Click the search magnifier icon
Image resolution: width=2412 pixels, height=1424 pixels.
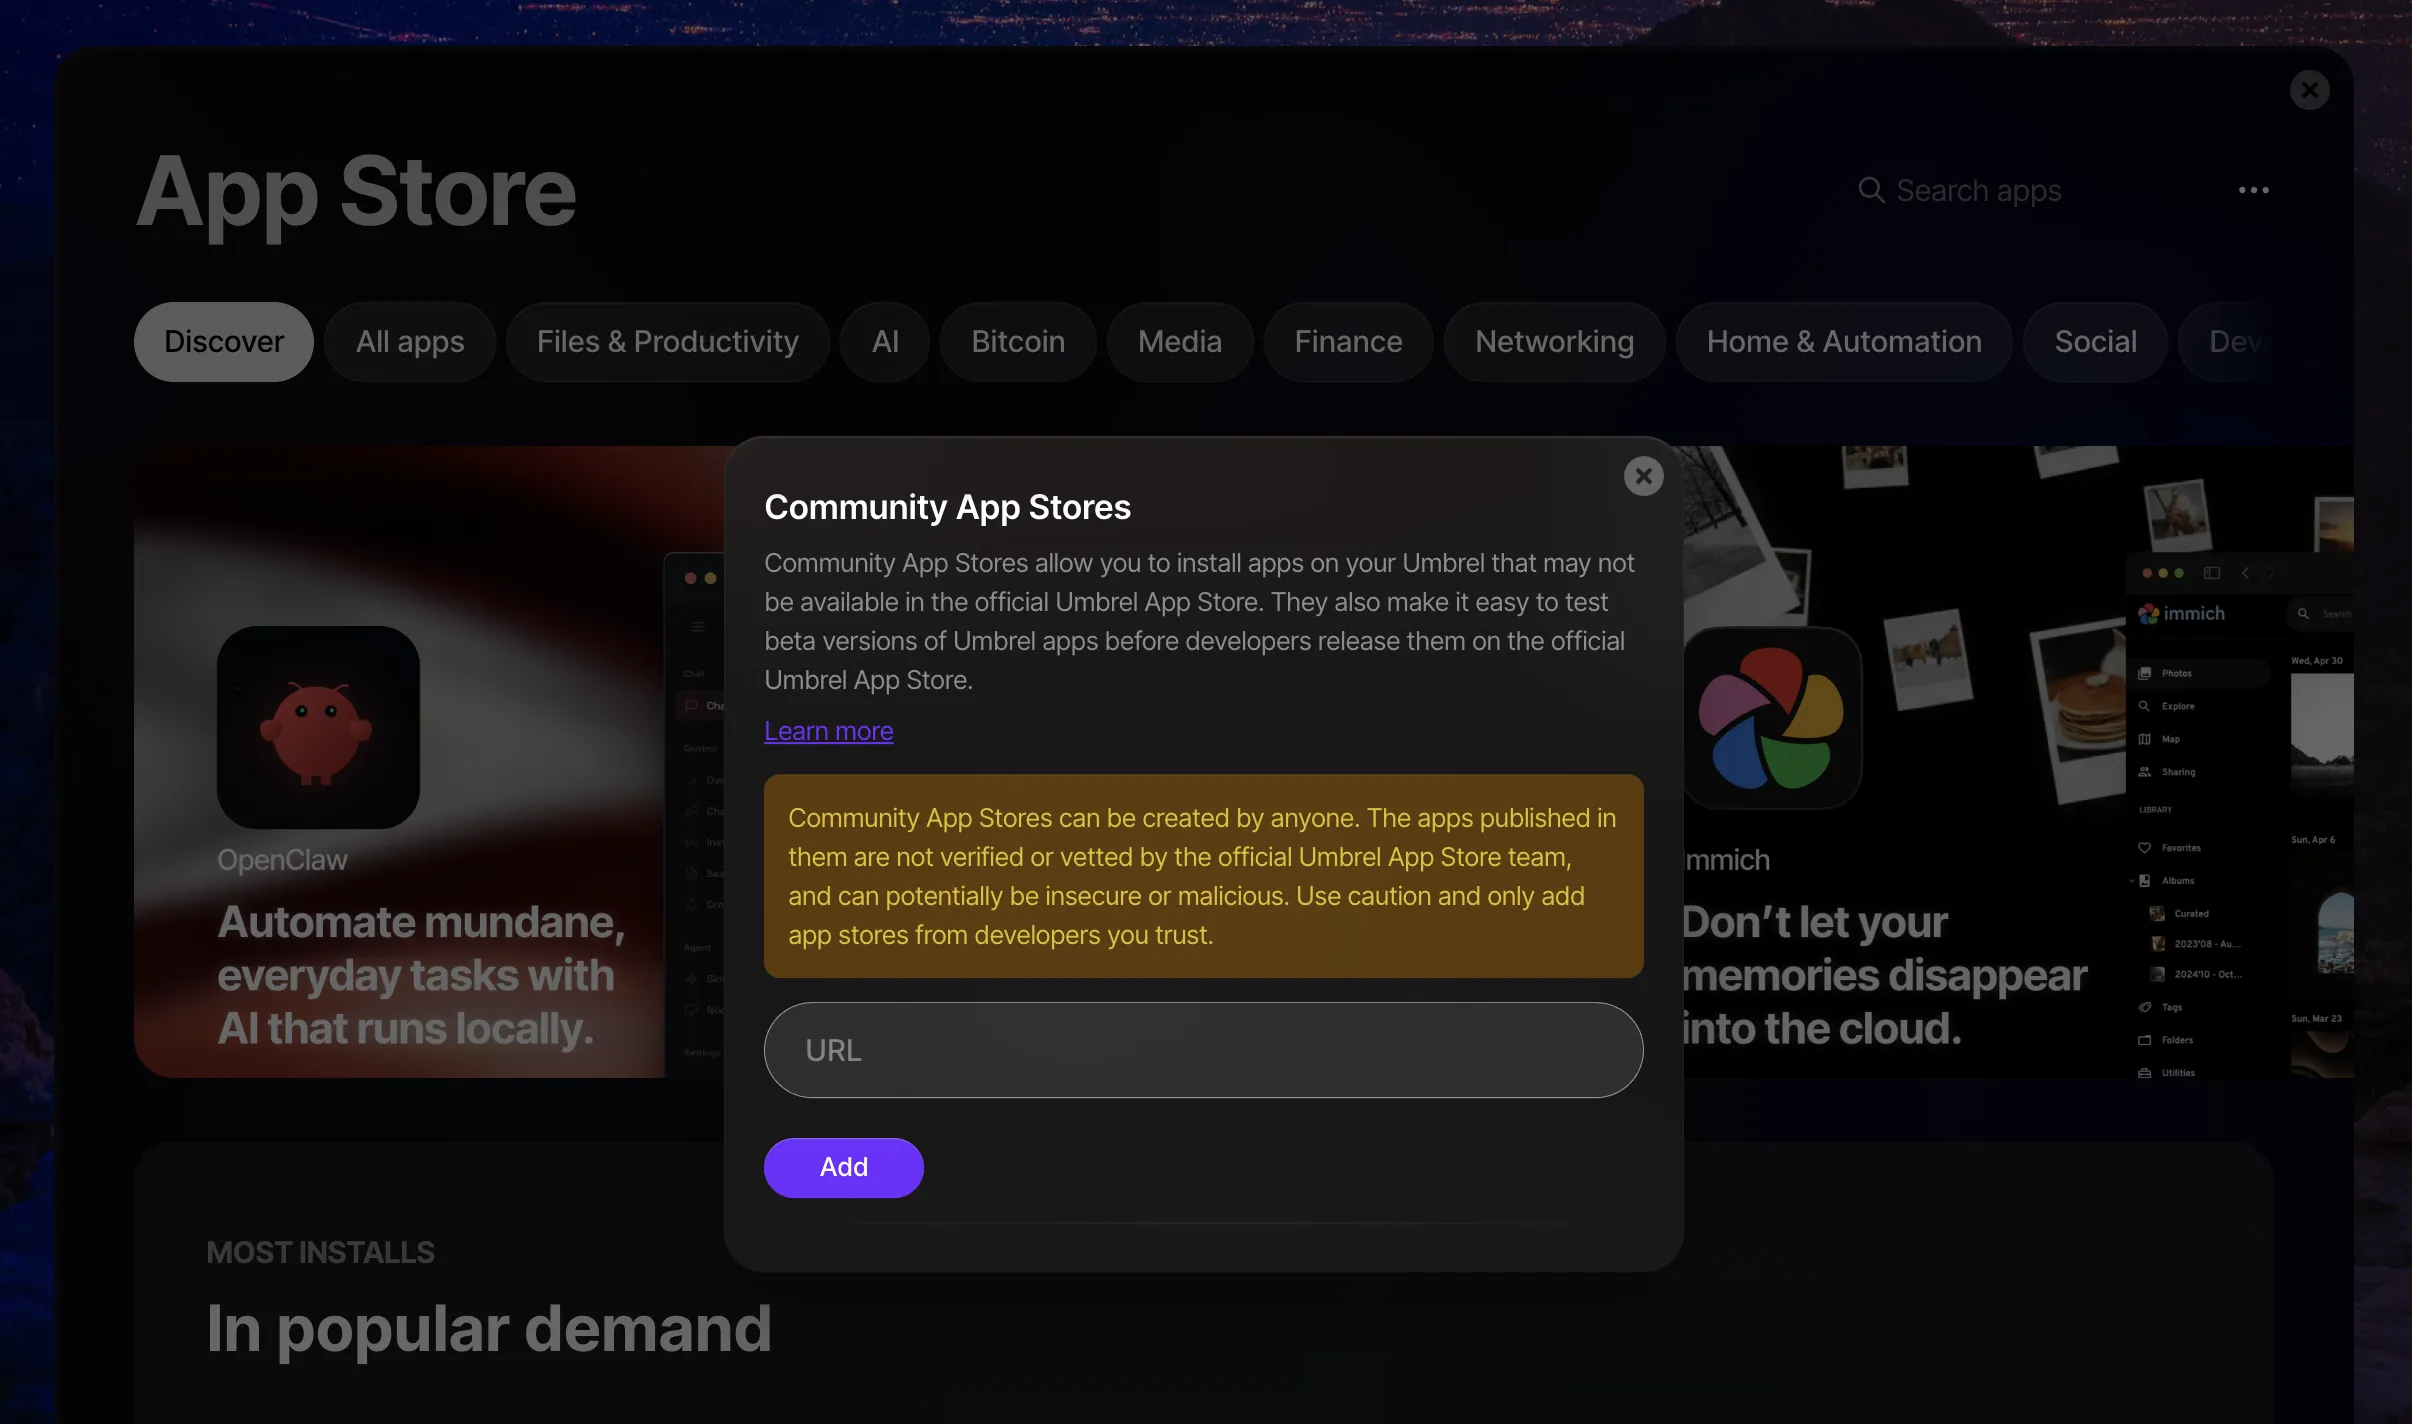1871,190
